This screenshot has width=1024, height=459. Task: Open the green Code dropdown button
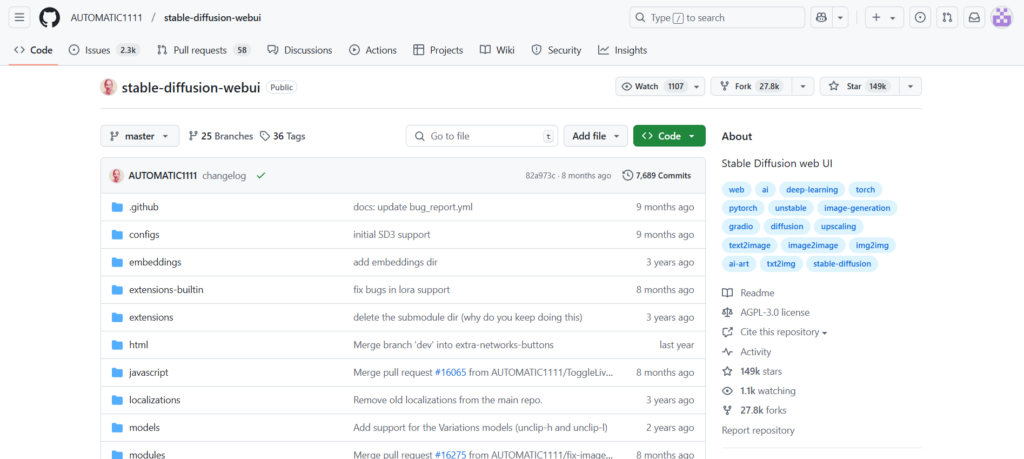click(669, 136)
